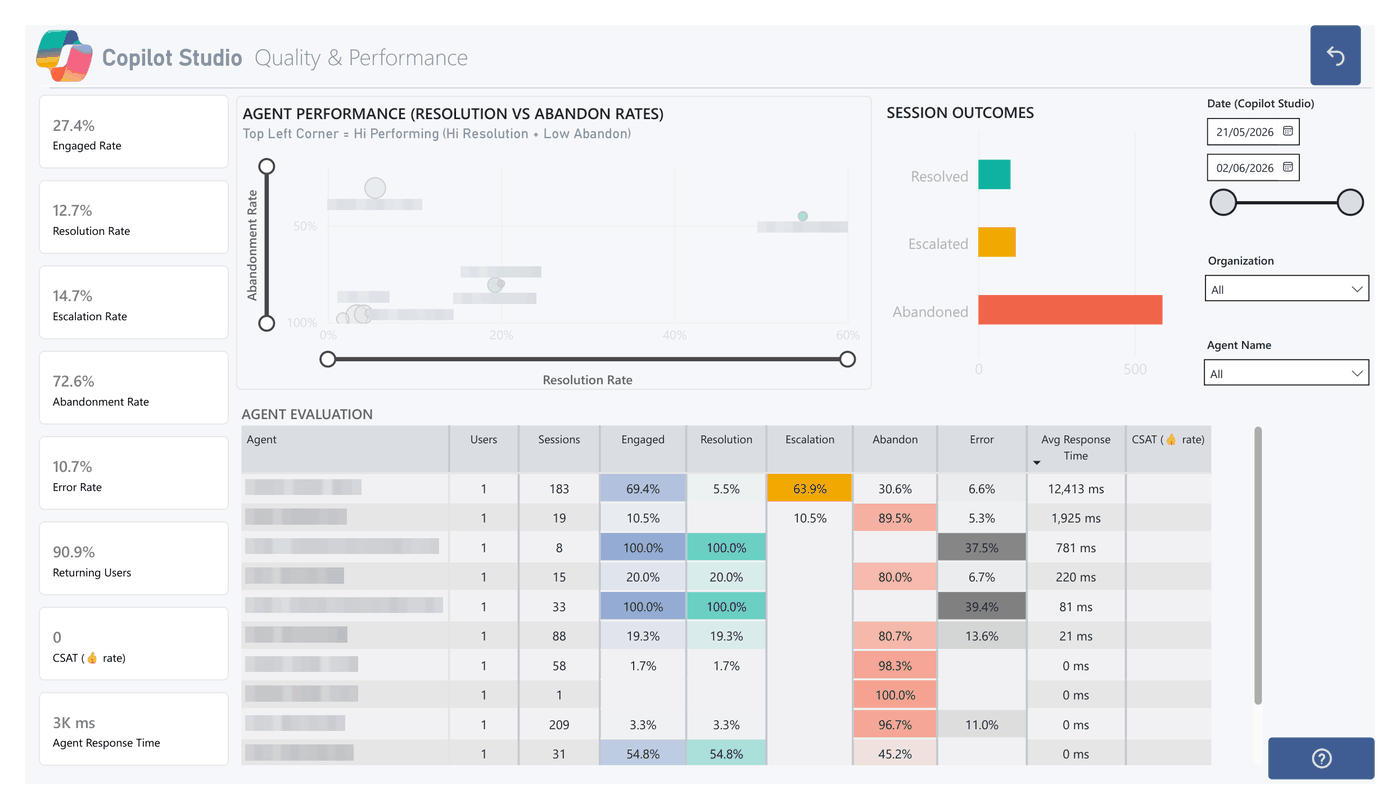Click the 100.0% Abandon cell
1400x809 pixels.
(895, 695)
